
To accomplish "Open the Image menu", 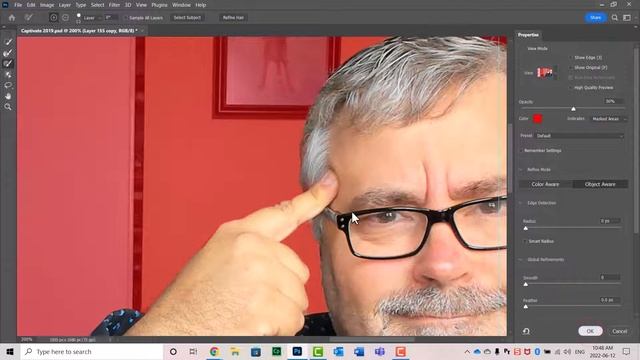I will 47,5.
